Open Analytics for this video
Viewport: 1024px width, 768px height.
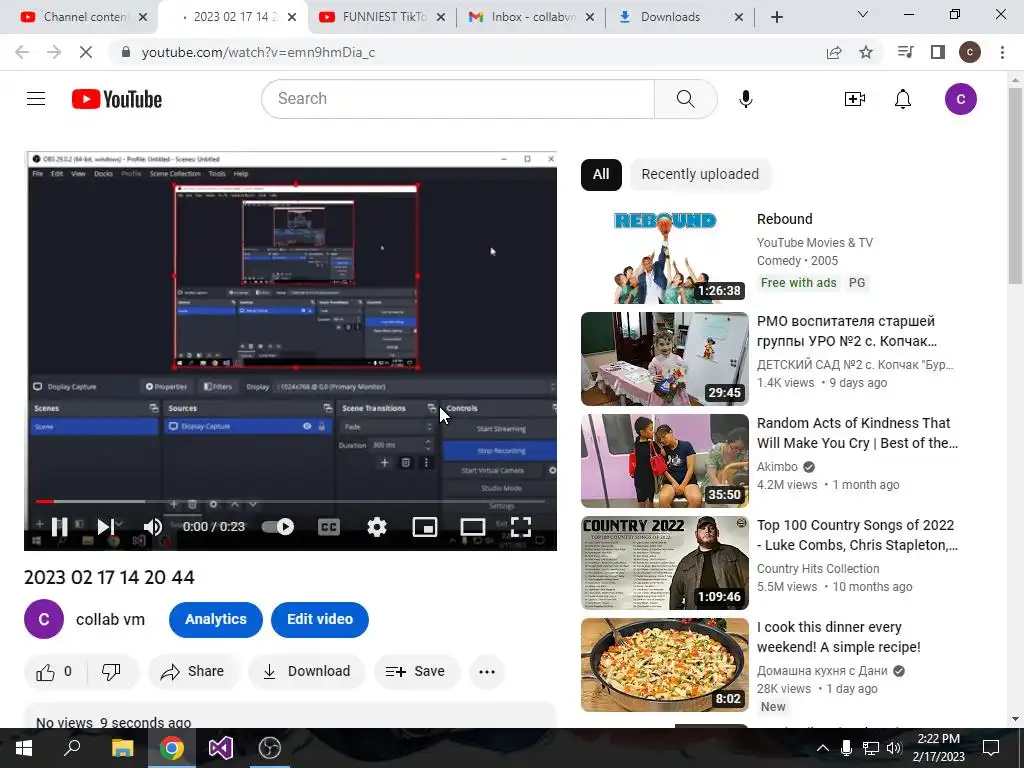tap(216, 619)
